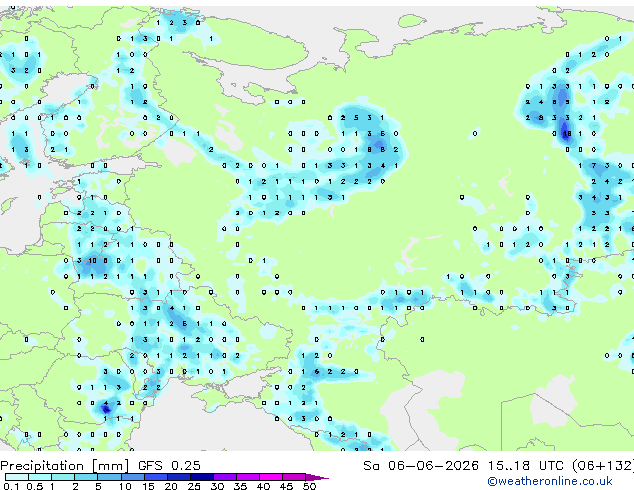Click the '35' legend label
The width and height of the screenshot is (634, 490).
240,486
